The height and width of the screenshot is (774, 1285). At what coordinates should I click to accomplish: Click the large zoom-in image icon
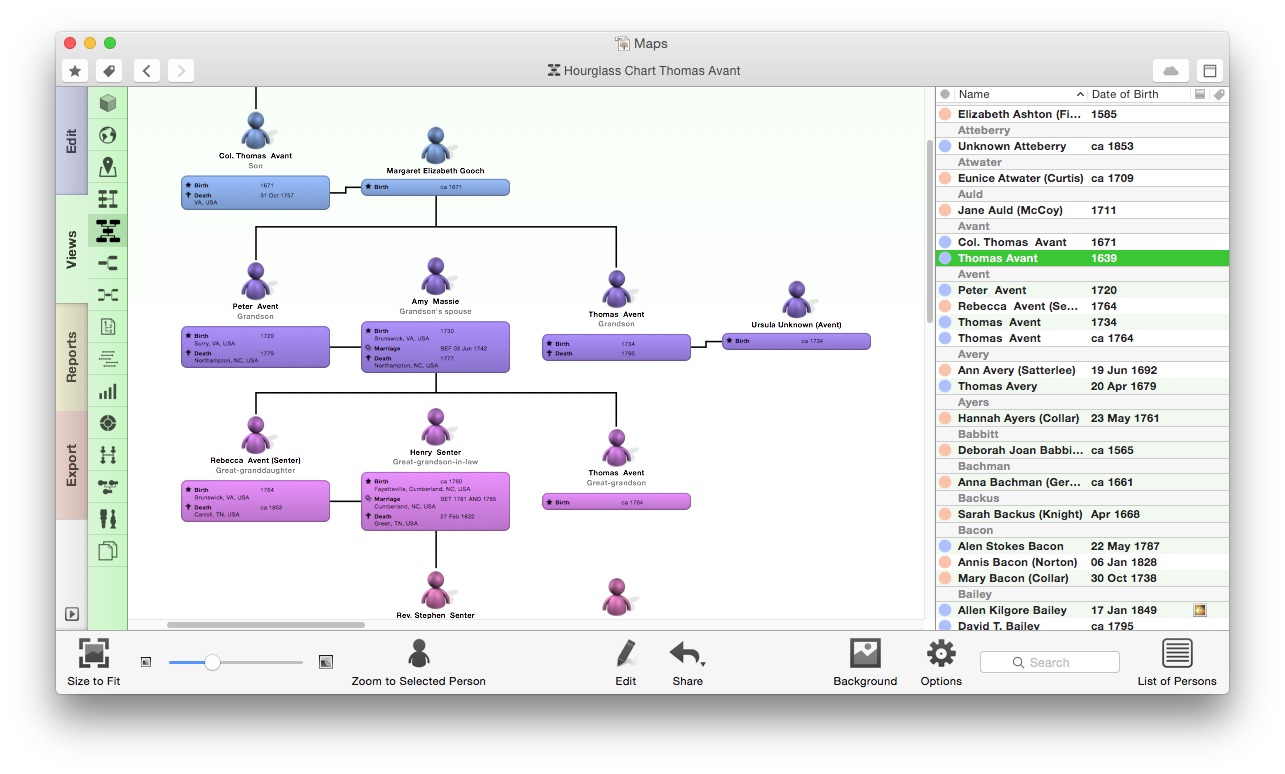click(x=325, y=662)
